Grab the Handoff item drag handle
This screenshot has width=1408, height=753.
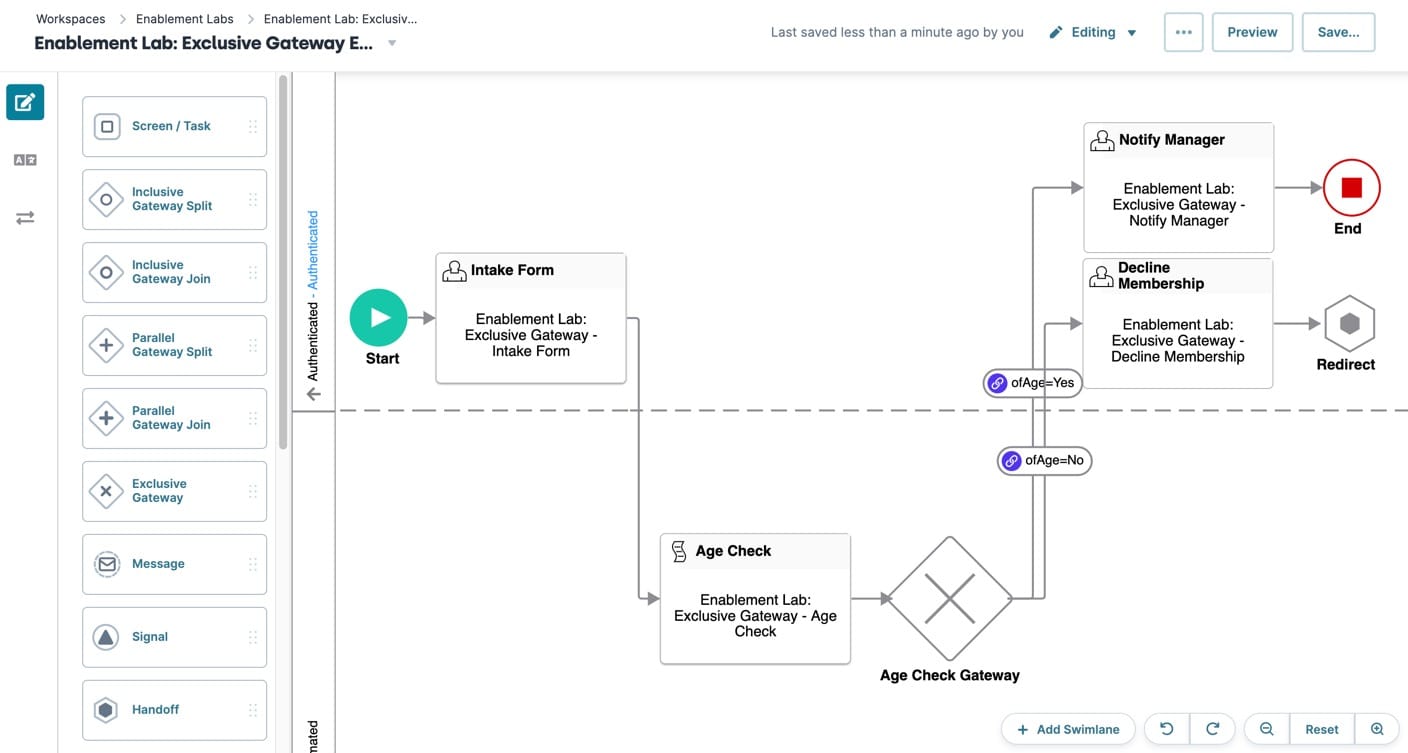pos(252,710)
